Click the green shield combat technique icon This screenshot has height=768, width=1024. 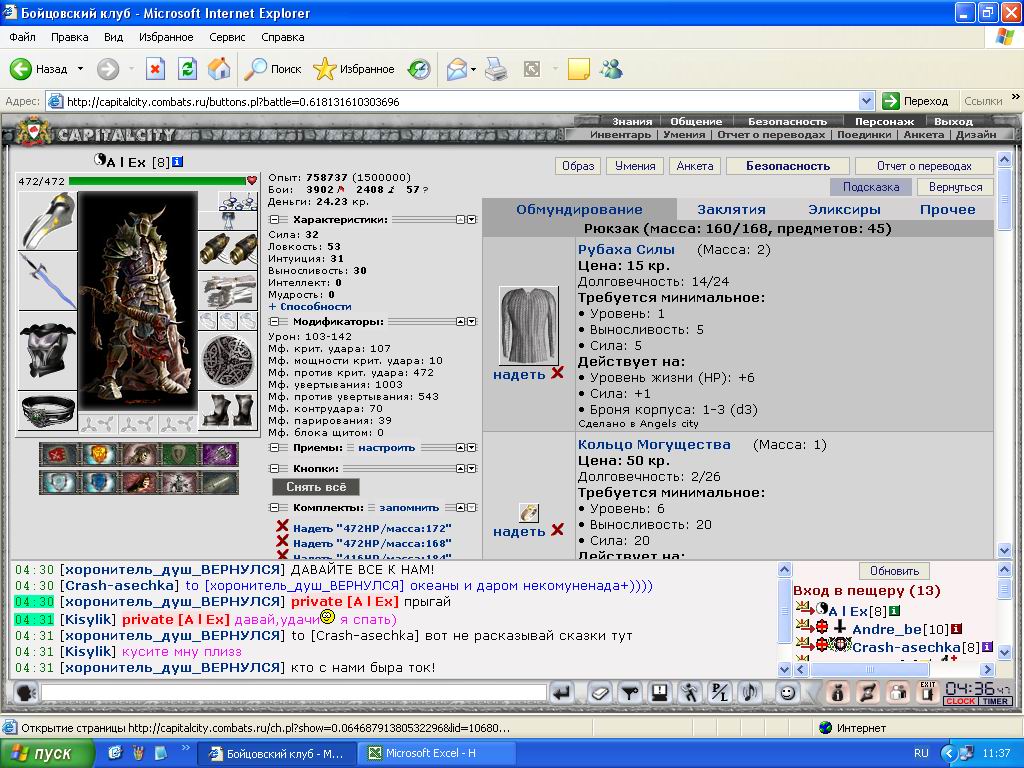coord(180,454)
